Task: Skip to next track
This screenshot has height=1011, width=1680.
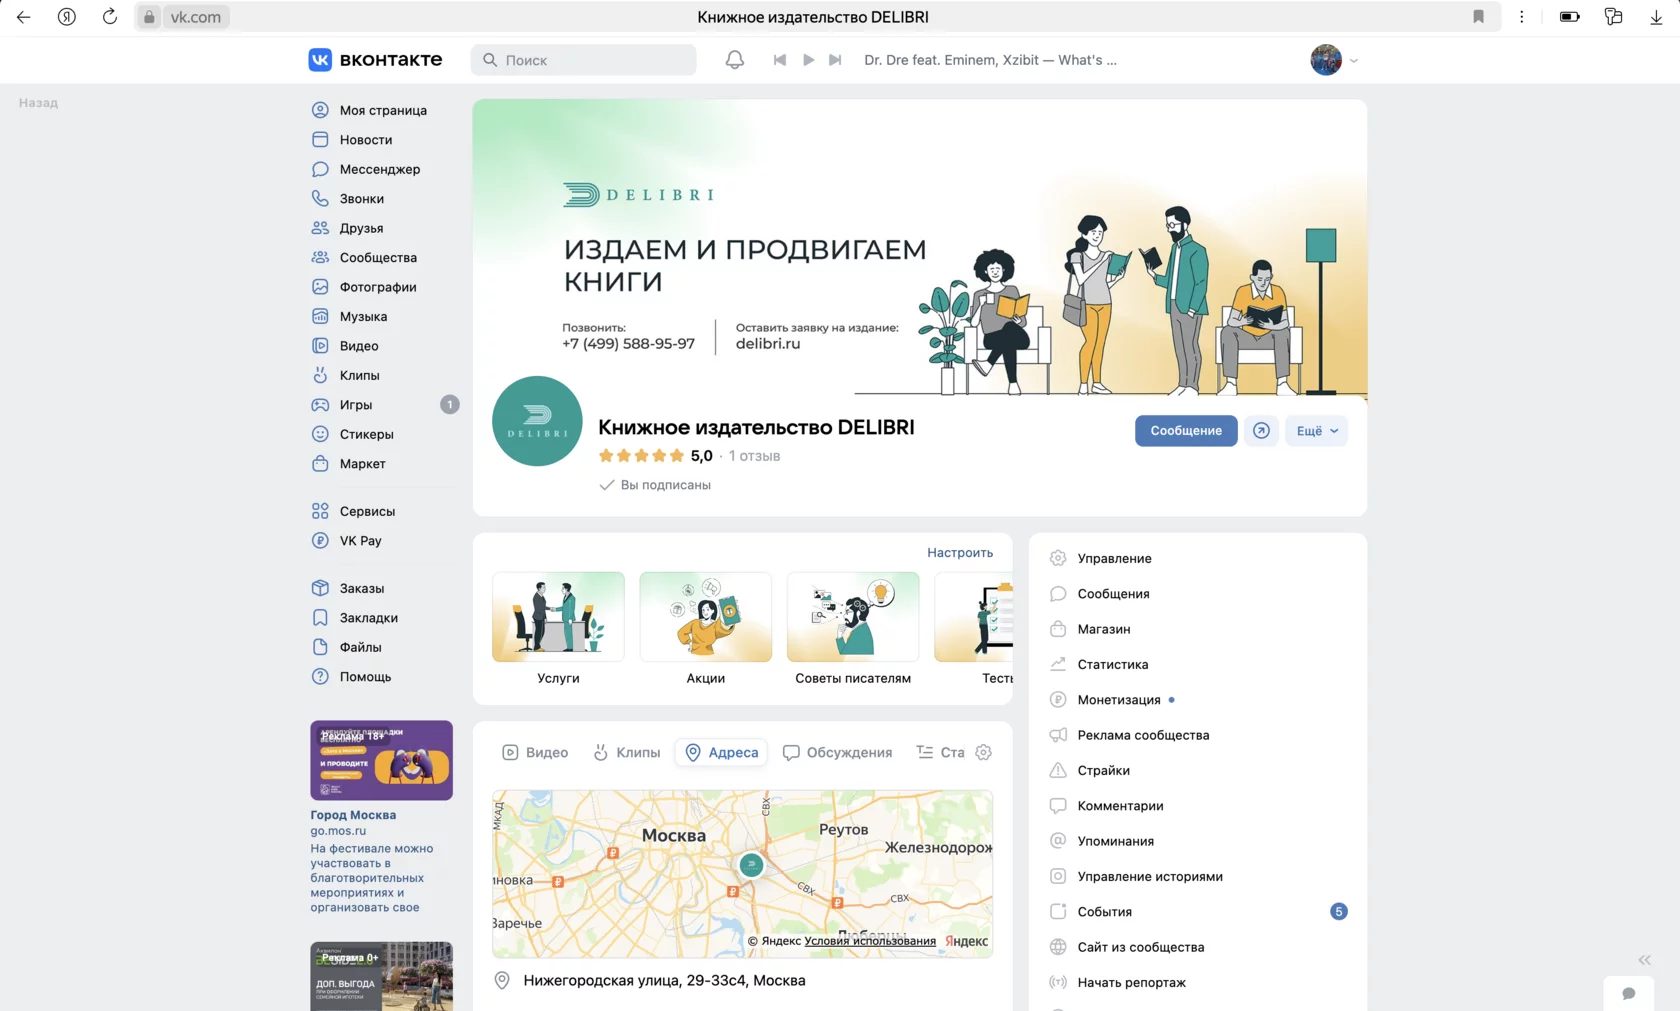Action: (x=836, y=60)
